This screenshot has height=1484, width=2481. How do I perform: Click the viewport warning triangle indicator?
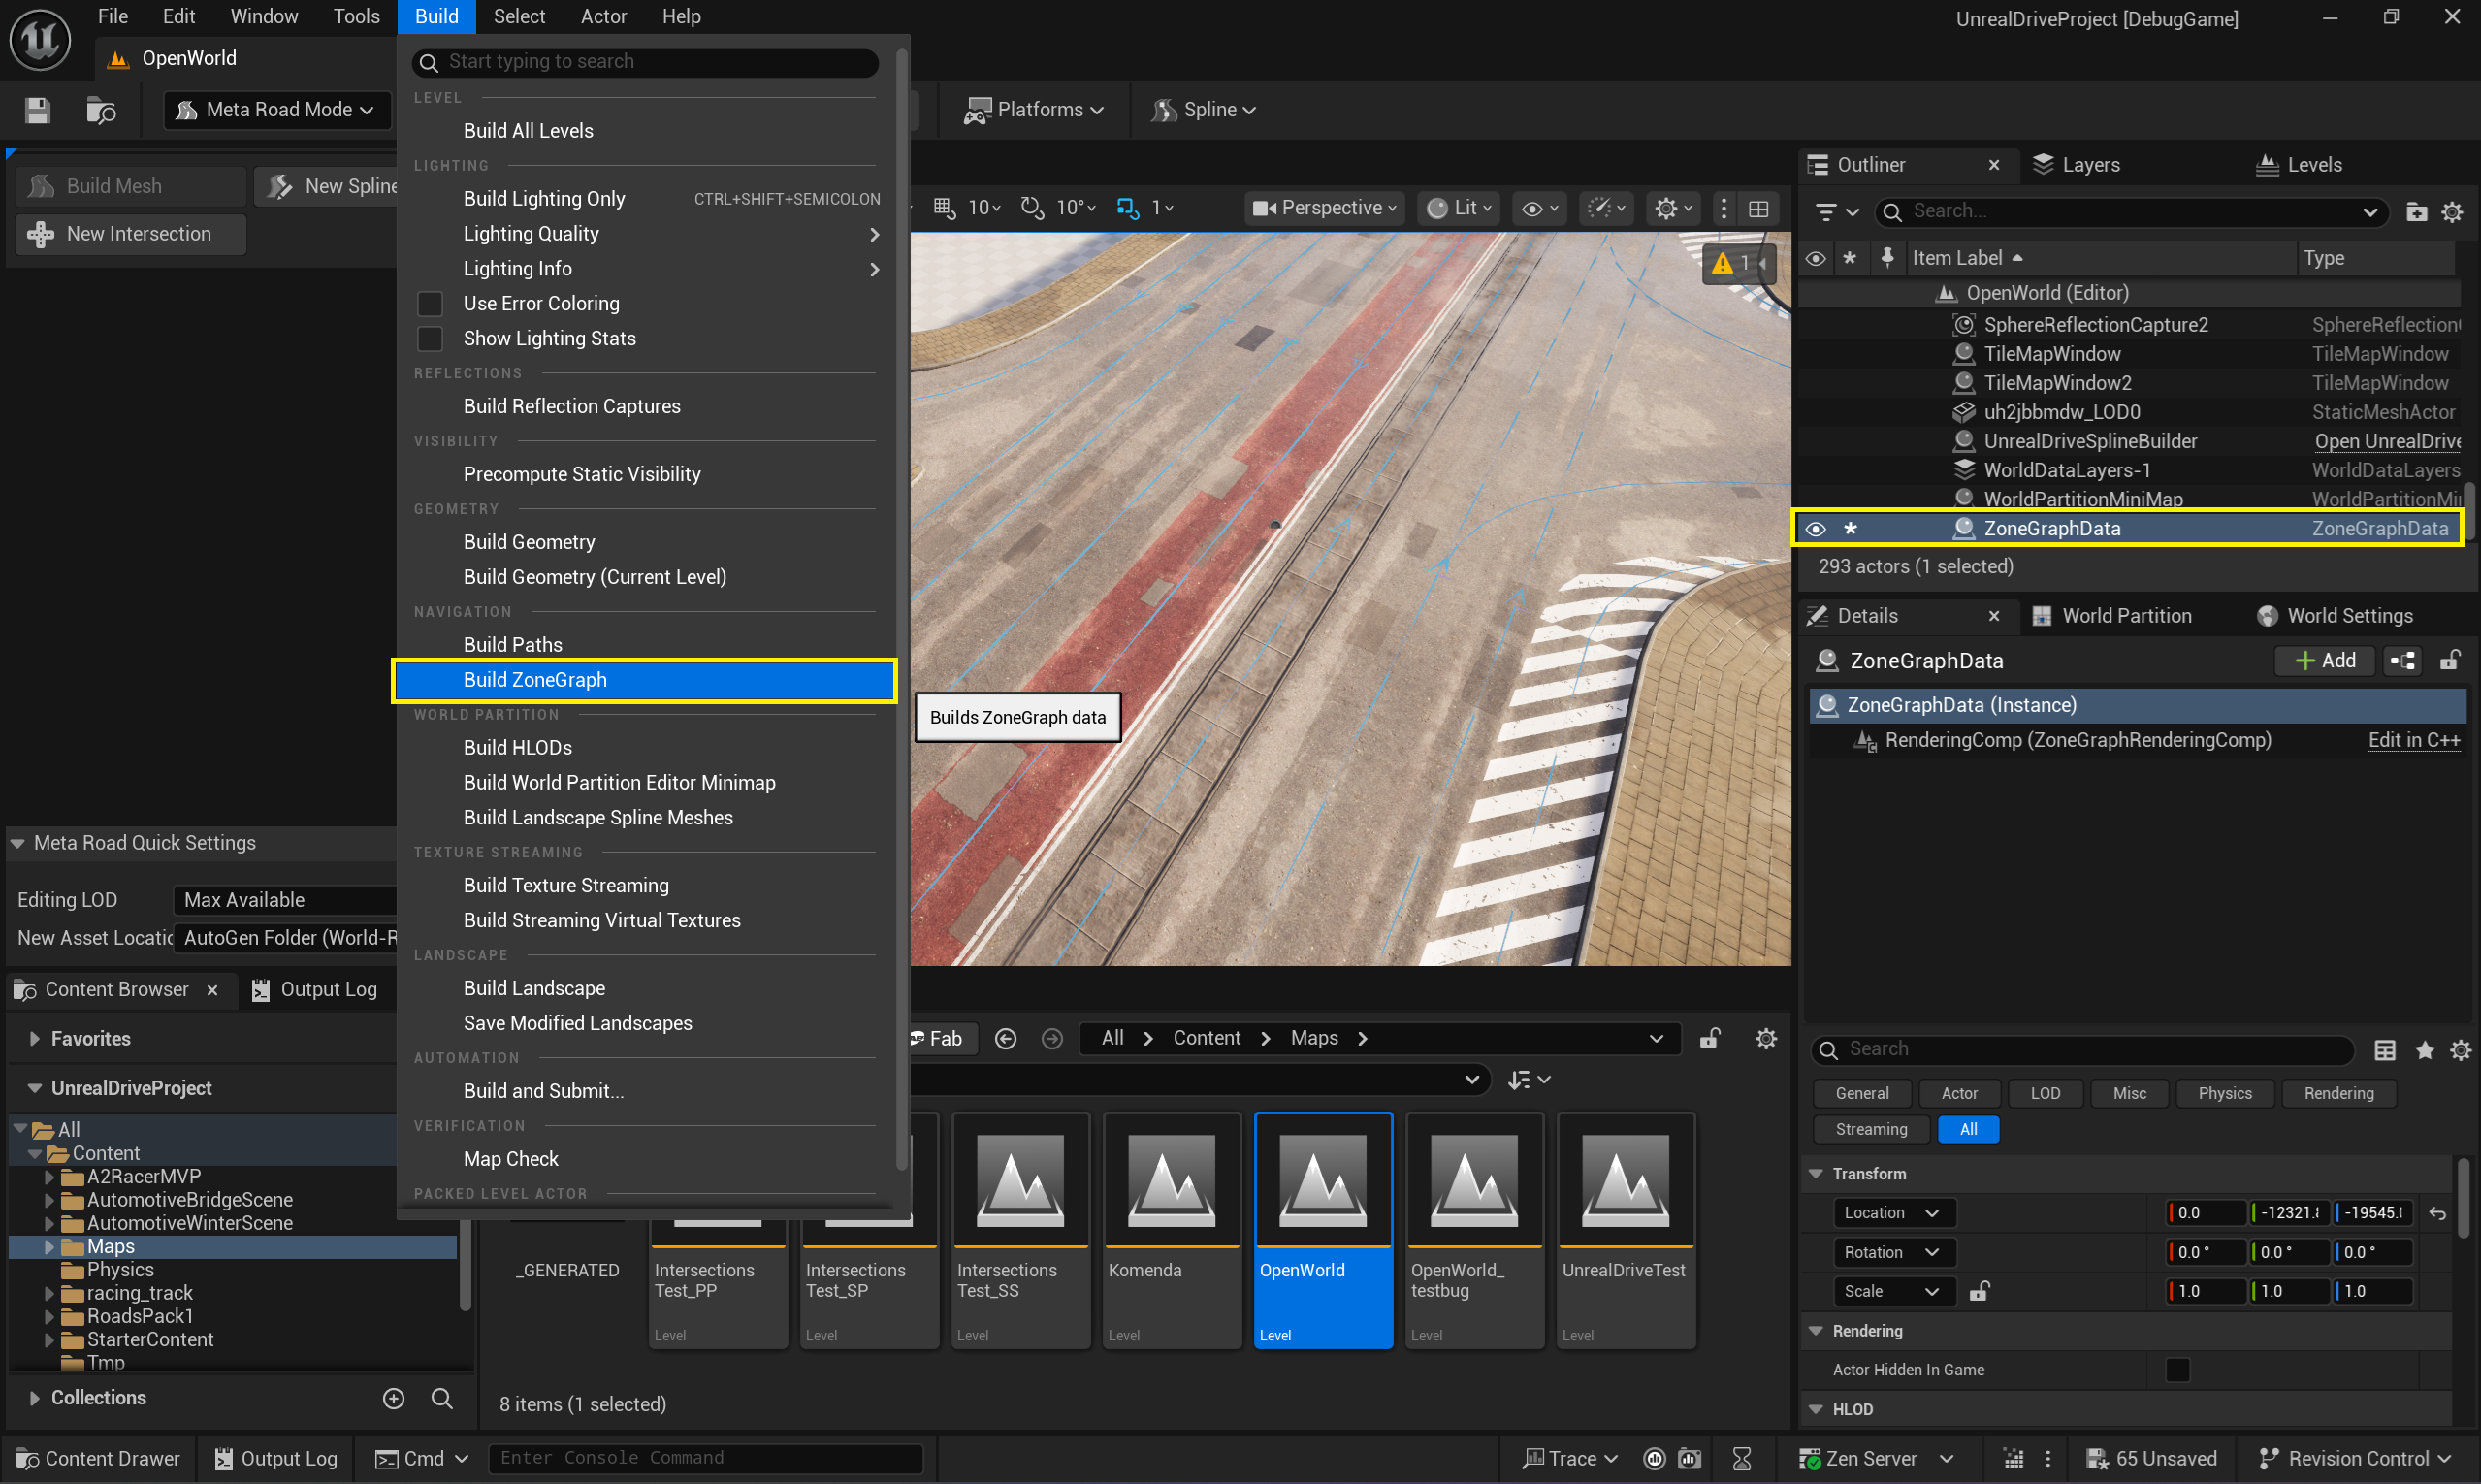(1721, 263)
